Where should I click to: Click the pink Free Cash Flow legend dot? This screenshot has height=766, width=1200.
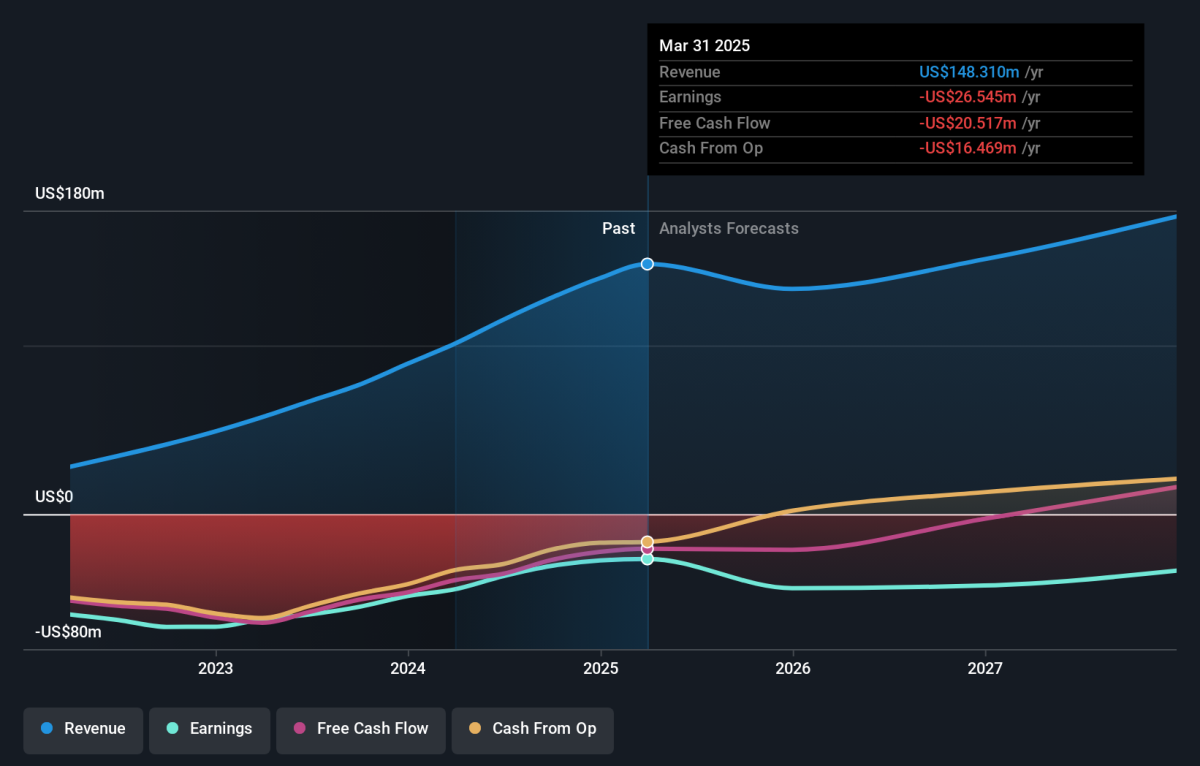(x=300, y=729)
